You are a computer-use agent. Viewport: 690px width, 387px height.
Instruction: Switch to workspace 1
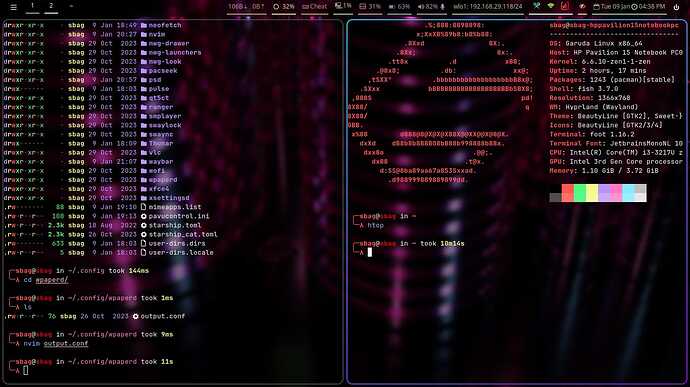pyautogui.click(x=33, y=6)
